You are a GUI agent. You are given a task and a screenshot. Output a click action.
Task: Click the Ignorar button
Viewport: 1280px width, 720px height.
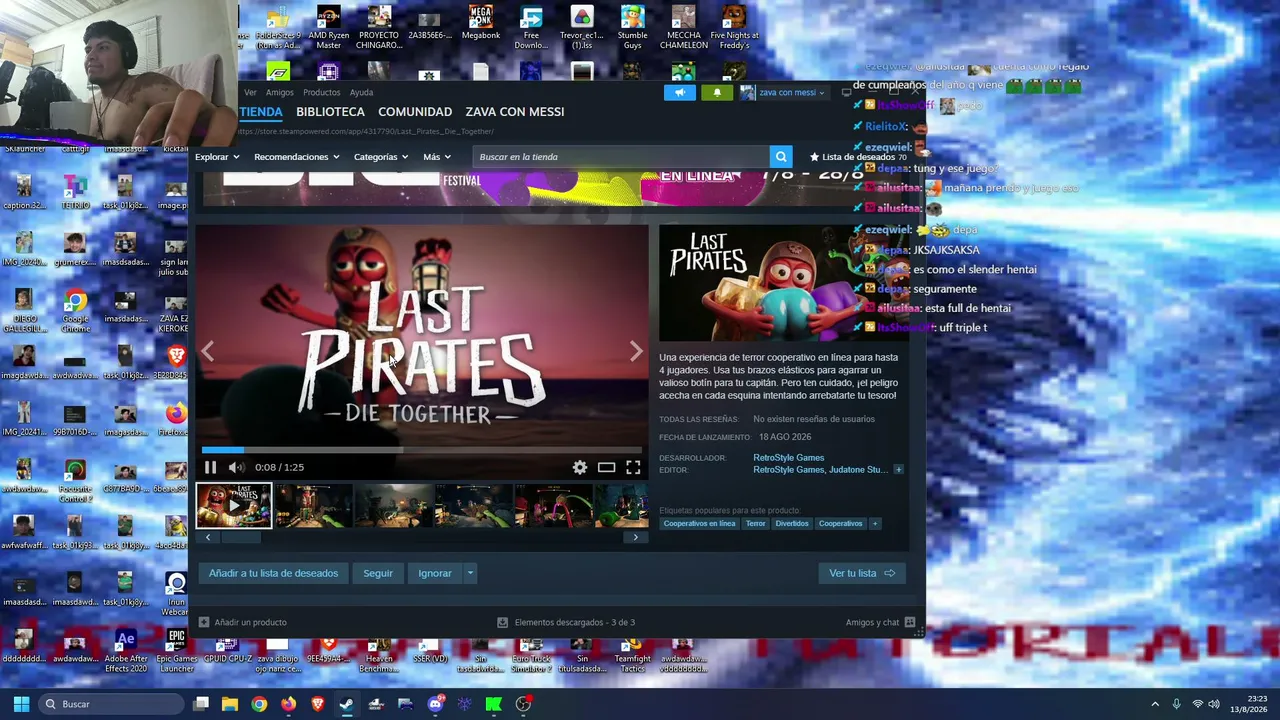point(435,573)
